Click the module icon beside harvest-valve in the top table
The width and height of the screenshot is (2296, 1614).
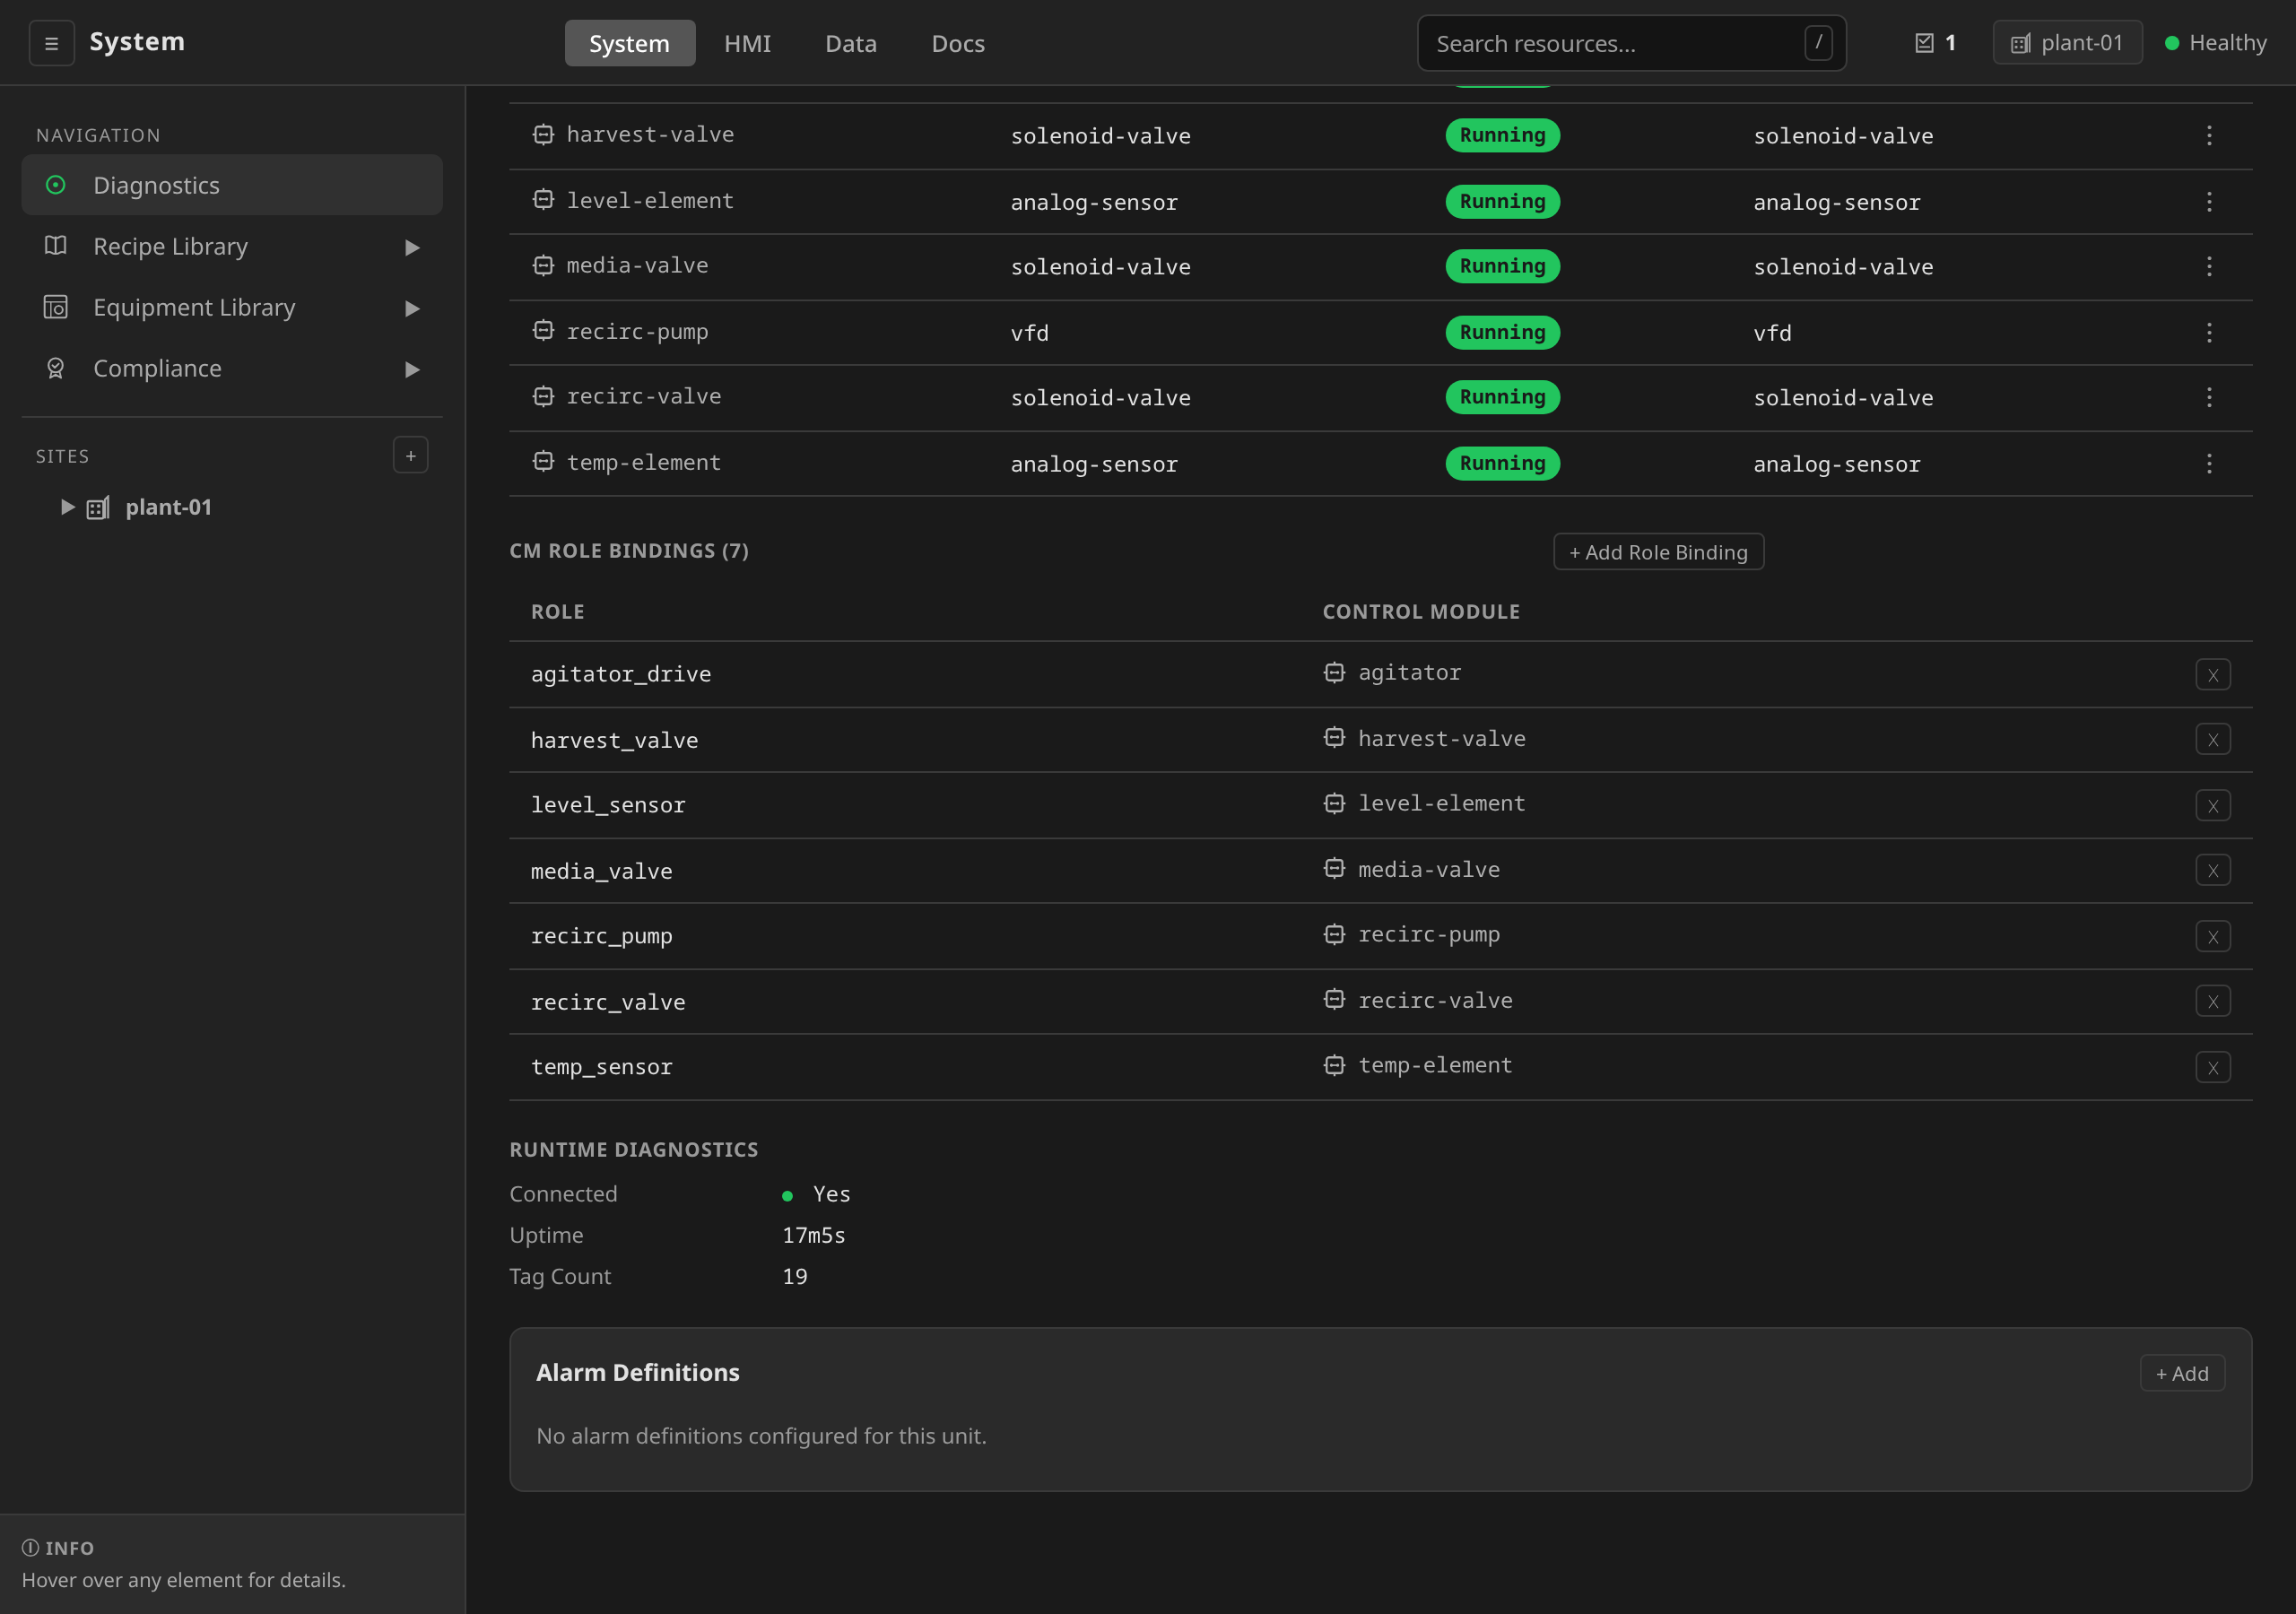click(x=543, y=134)
